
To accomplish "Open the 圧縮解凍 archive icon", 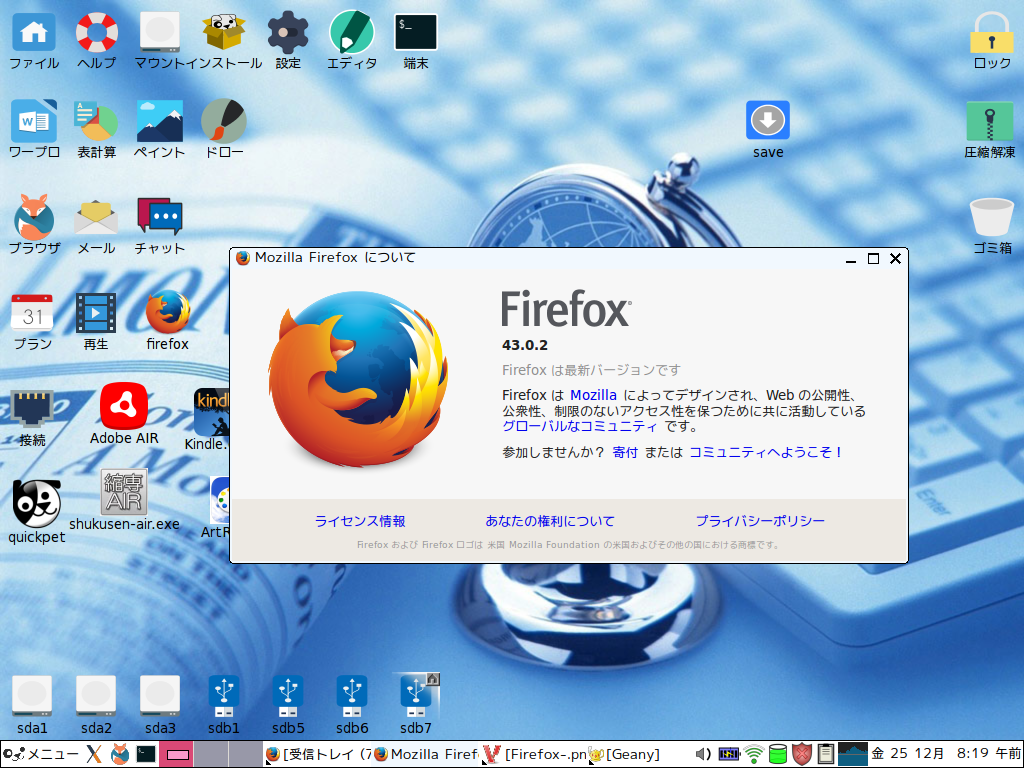I will coord(990,120).
